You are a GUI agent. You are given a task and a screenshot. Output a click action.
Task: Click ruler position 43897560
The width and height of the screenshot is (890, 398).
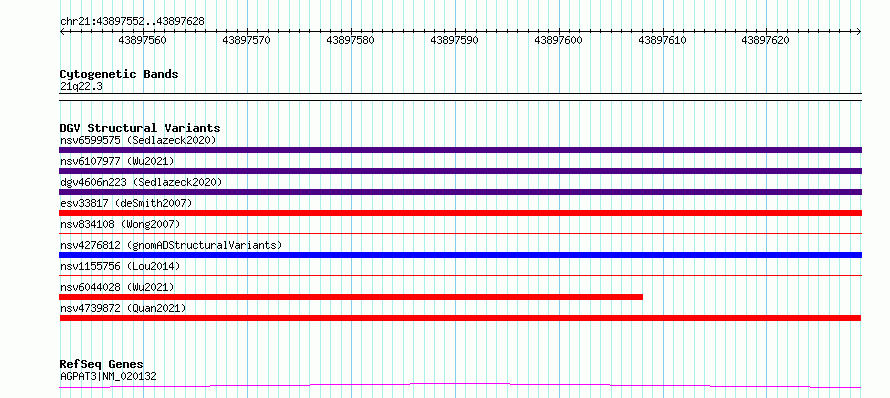[x=142, y=40]
